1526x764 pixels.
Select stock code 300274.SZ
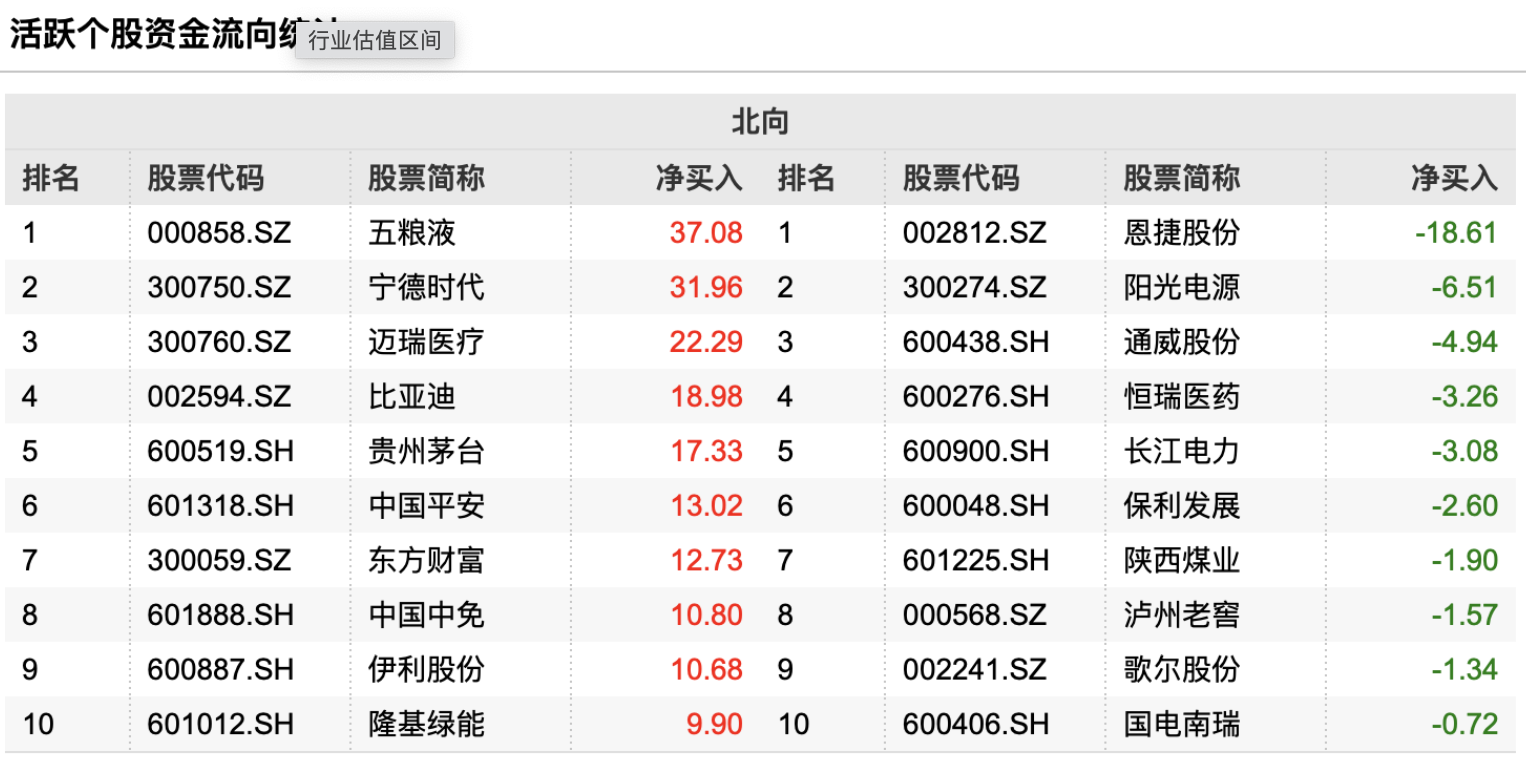pos(975,288)
